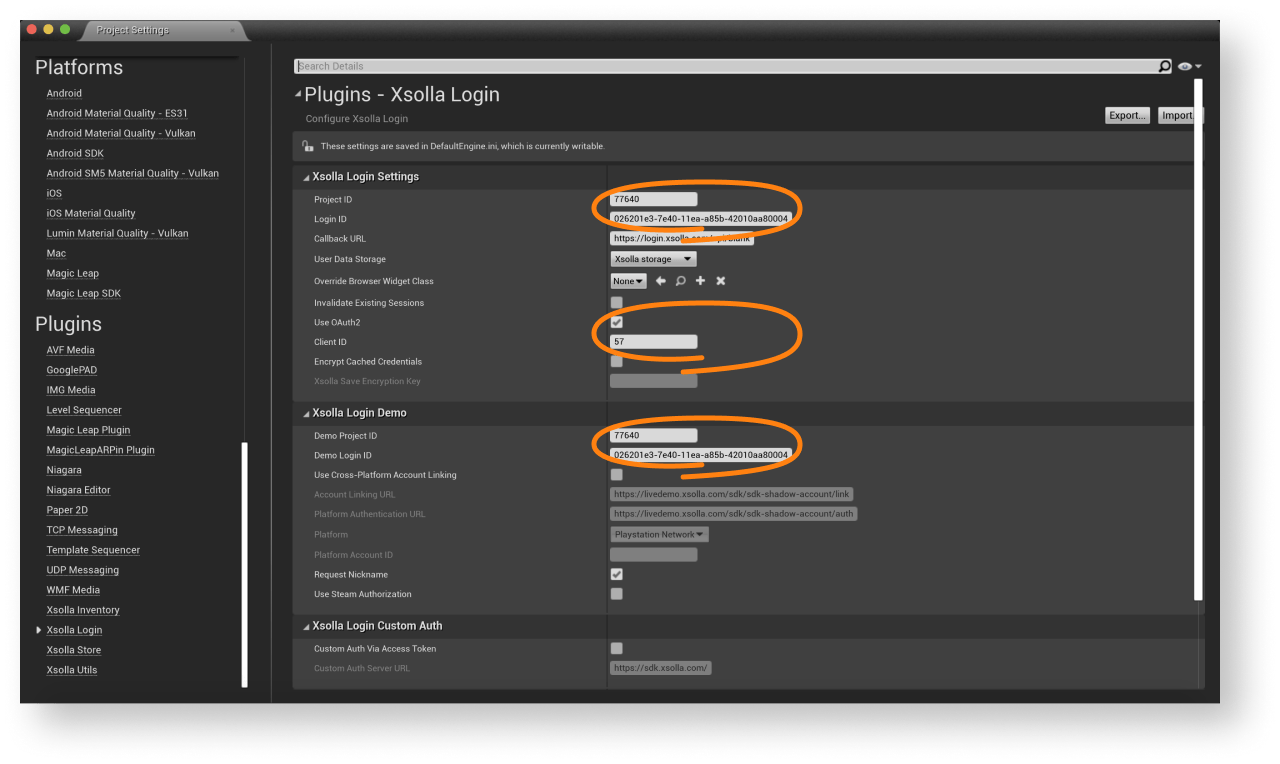Viewport: 1280px width, 764px height.
Task: Click the search magnifier icon in Search Details
Action: (1164, 66)
